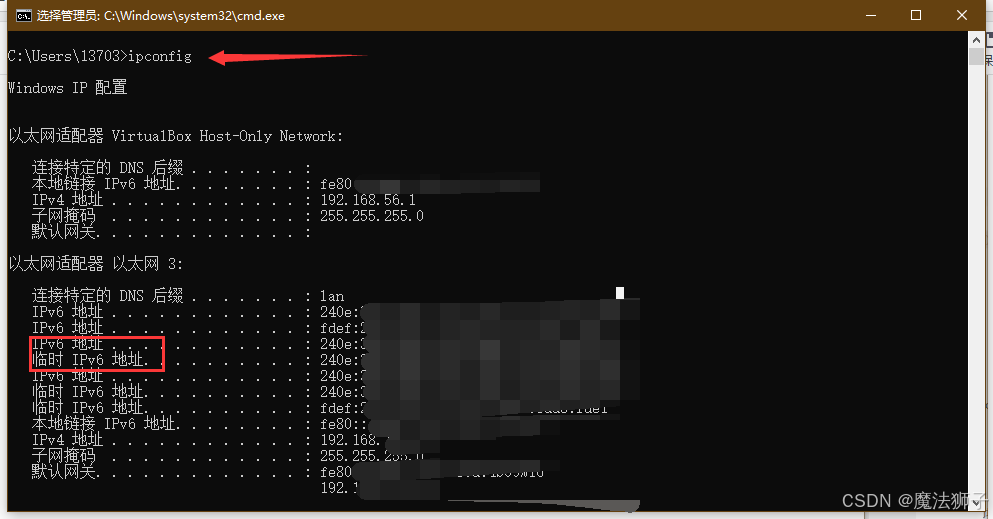The width and height of the screenshot is (993, 519).
Task: Click the red arrow annotation
Action: point(288,57)
